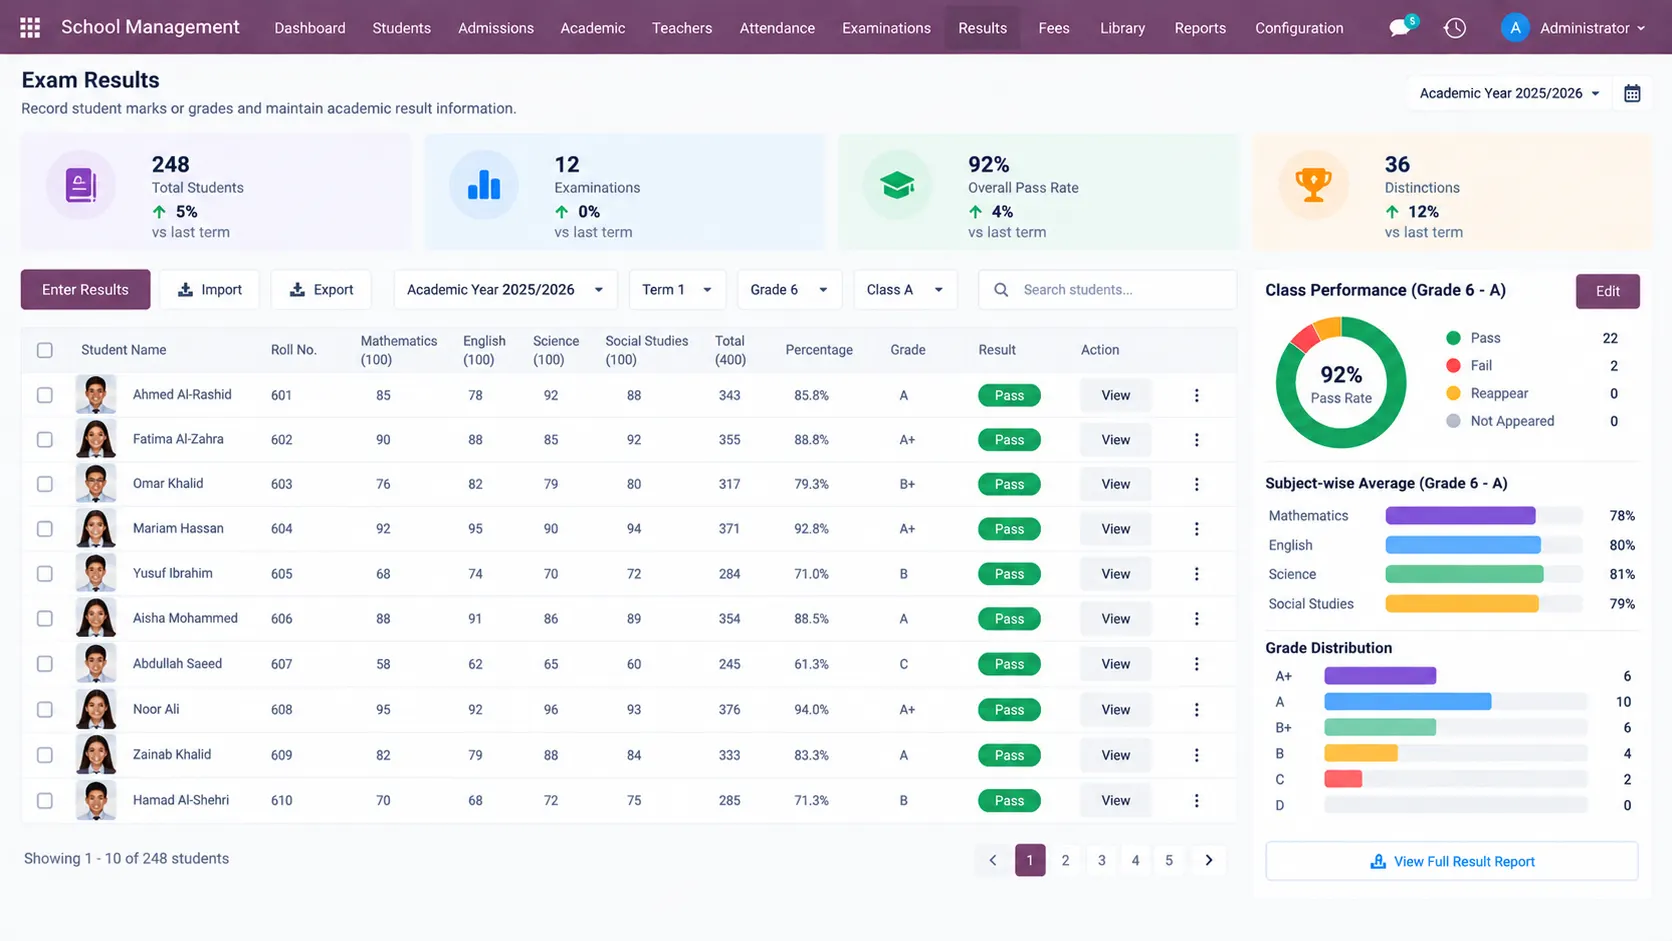Open kebab menu for Hamad Al-Shehri
This screenshot has height=941, width=1672.
[x=1196, y=801]
